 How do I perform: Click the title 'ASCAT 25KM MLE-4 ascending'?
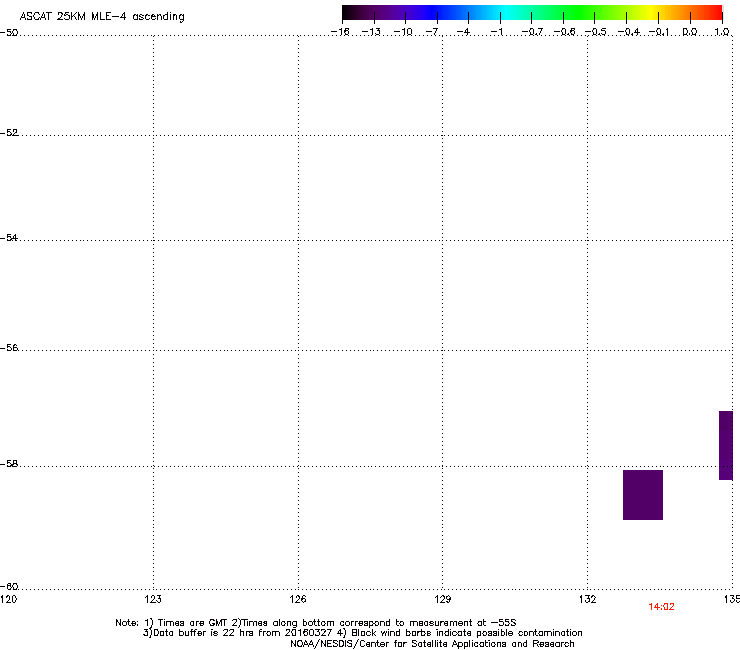click(x=102, y=17)
